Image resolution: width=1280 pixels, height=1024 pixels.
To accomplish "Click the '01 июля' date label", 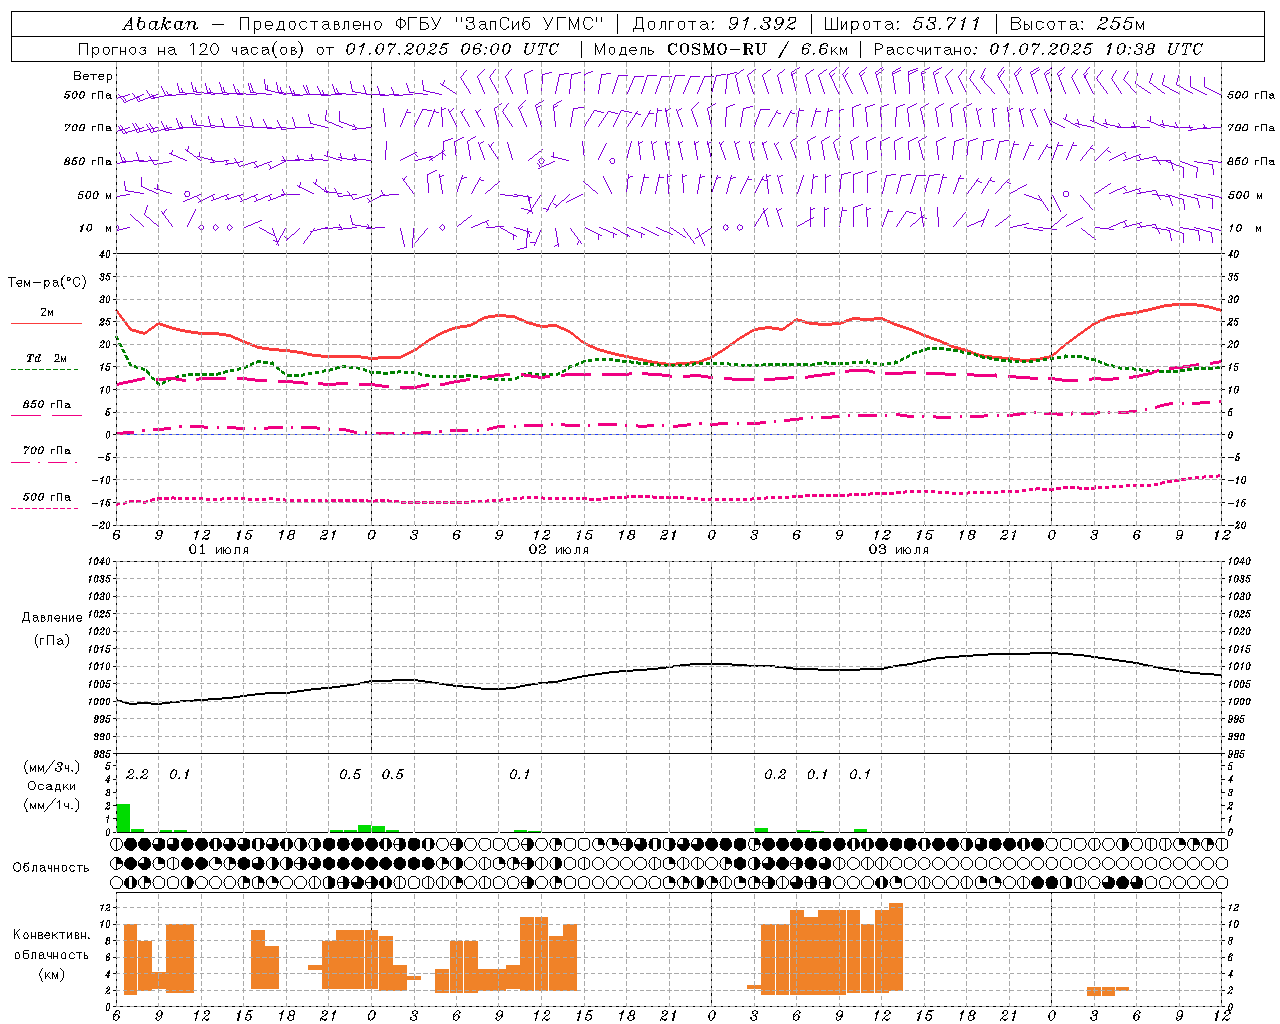I will [219, 550].
